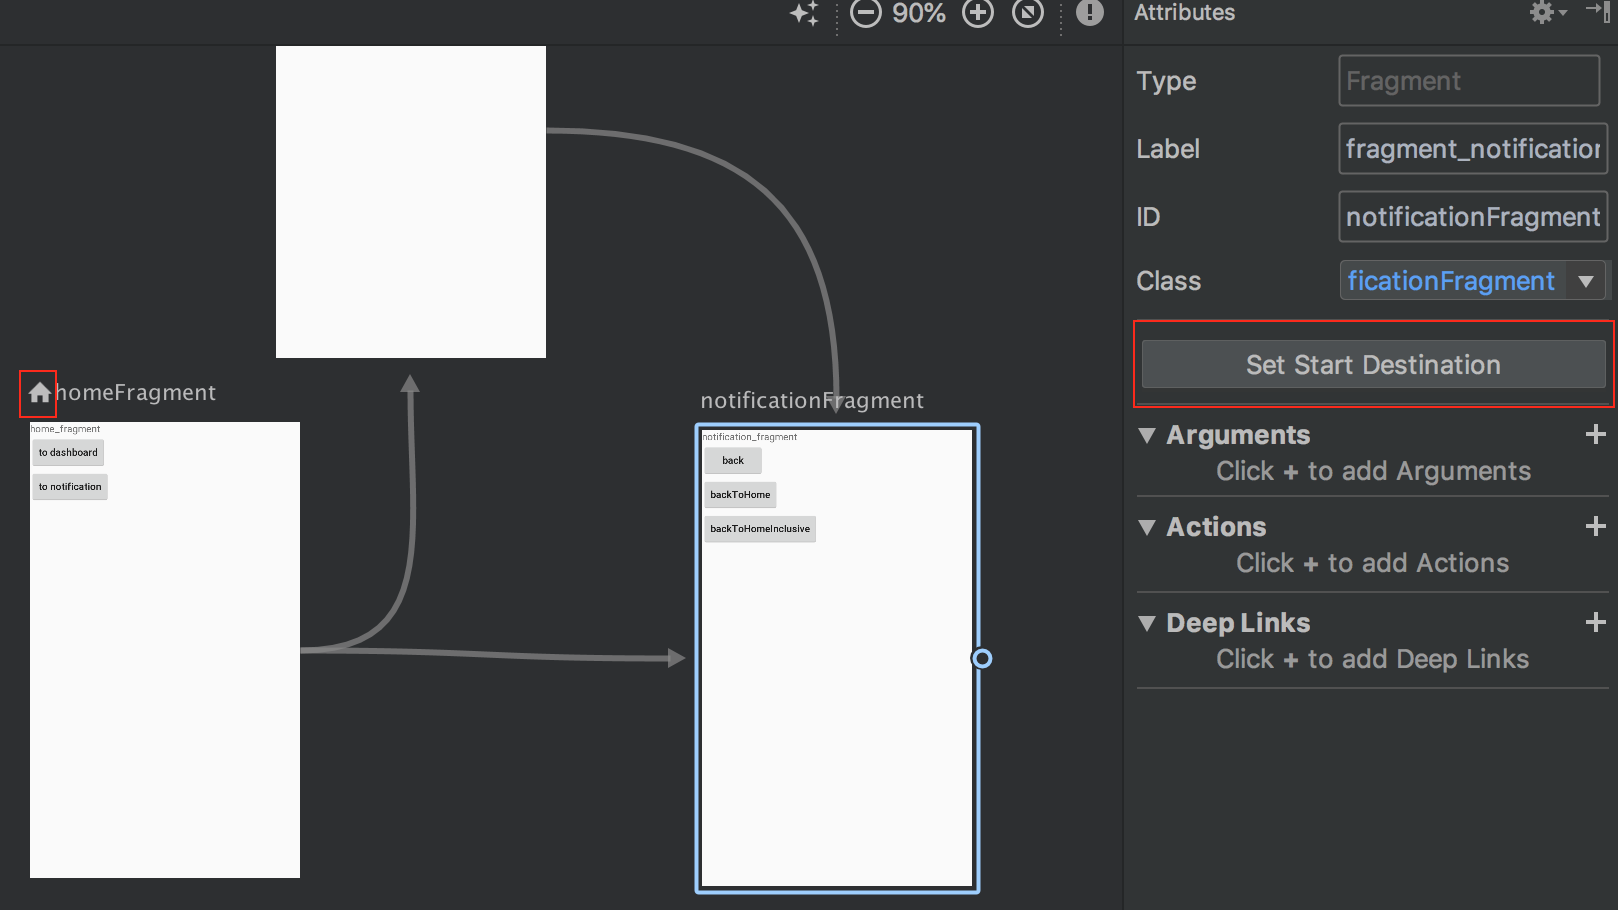Collapse the Arguments section
The width and height of the screenshot is (1618, 910).
pyautogui.click(x=1147, y=435)
